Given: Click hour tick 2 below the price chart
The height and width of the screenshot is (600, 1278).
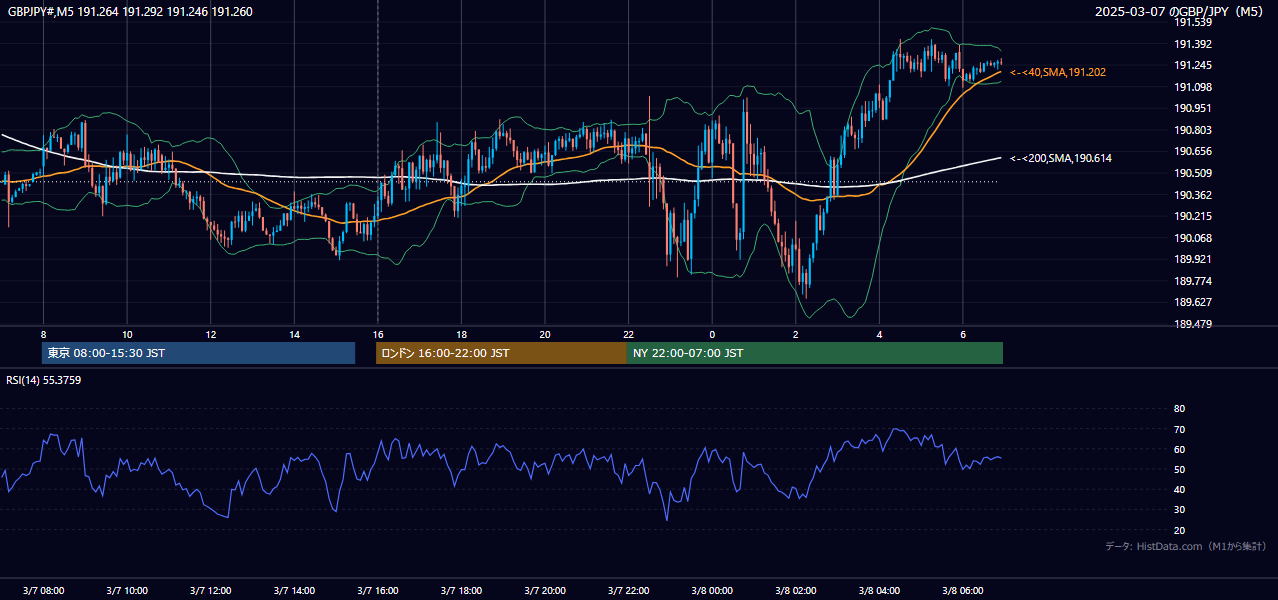Looking at the screenshot, I should click(x=796, y=334).
